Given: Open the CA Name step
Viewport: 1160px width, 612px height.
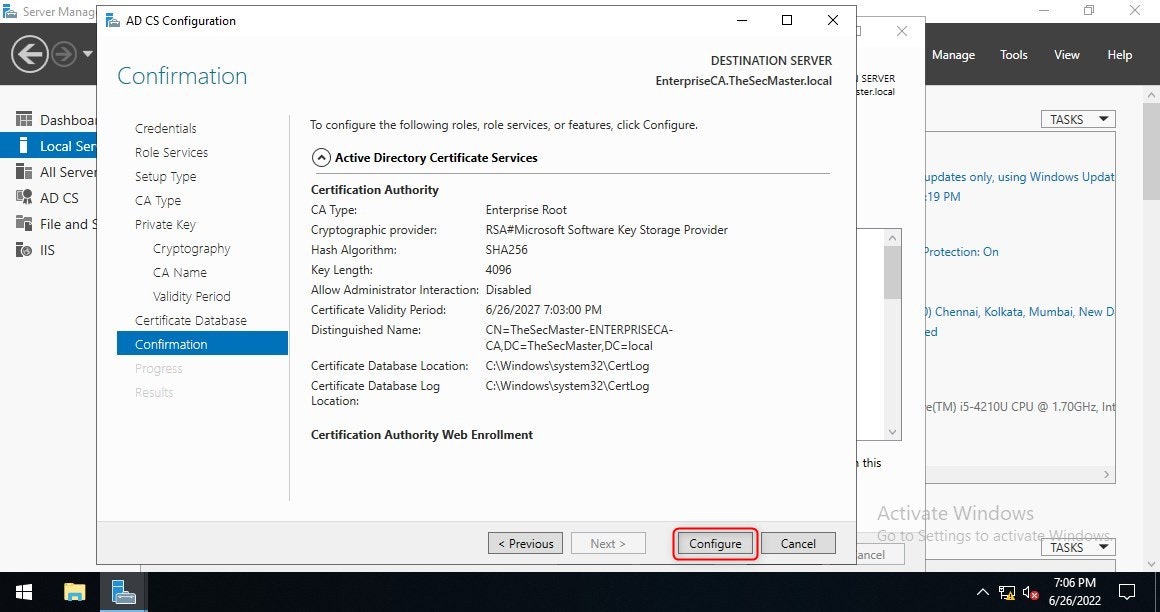Looking at the screenshot, I should 180,272.
